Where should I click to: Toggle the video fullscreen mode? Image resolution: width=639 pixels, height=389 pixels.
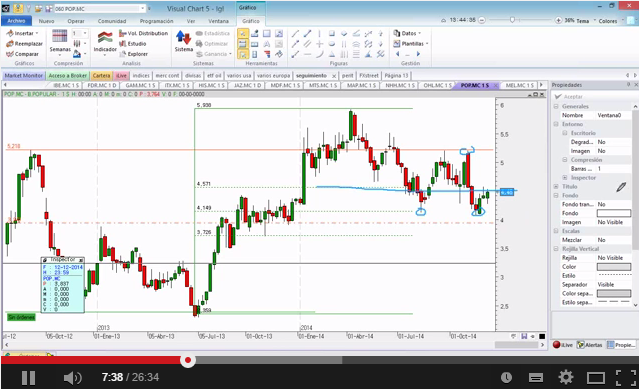626,378
